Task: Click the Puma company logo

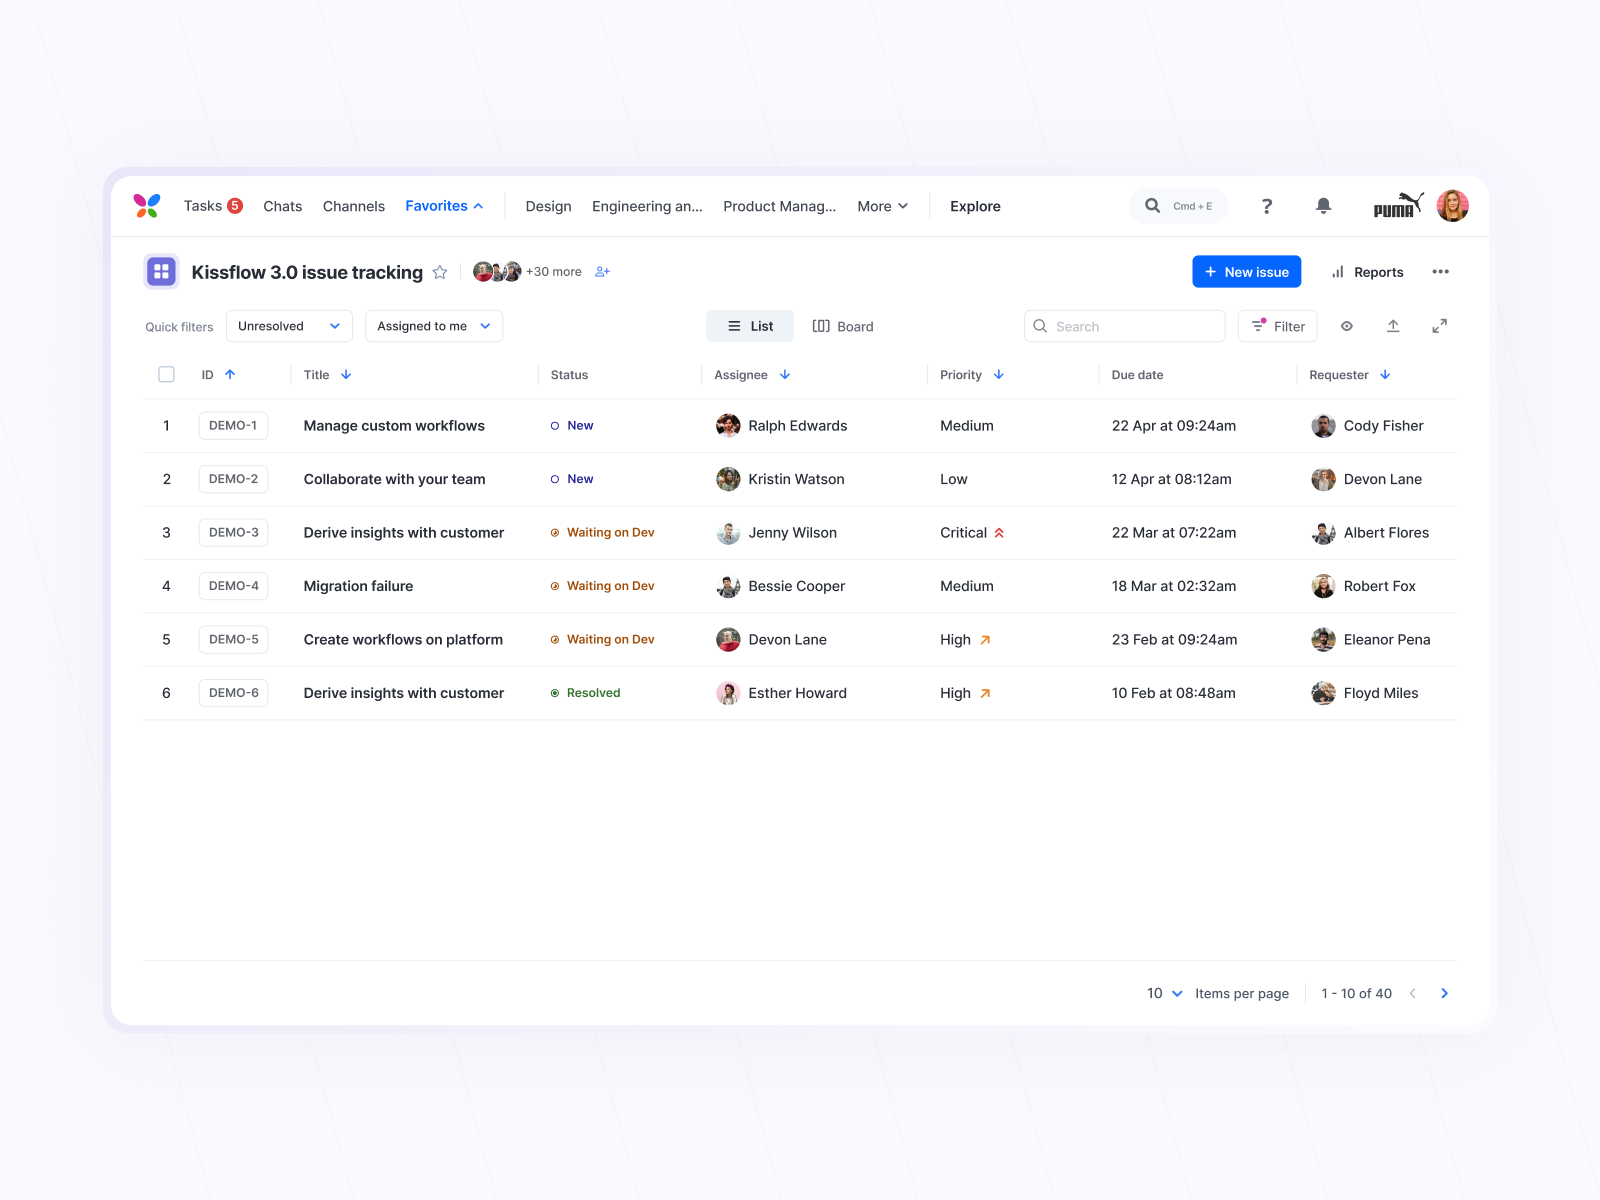Action: click(1397, 205)
